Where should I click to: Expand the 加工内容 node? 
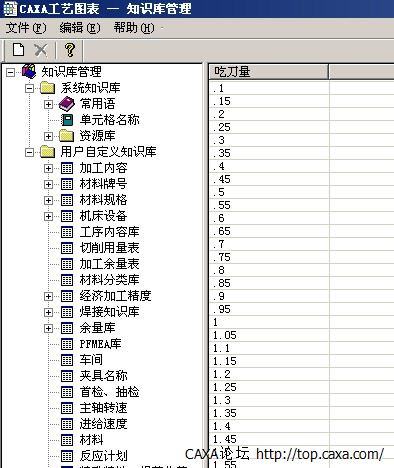[48, 168]
